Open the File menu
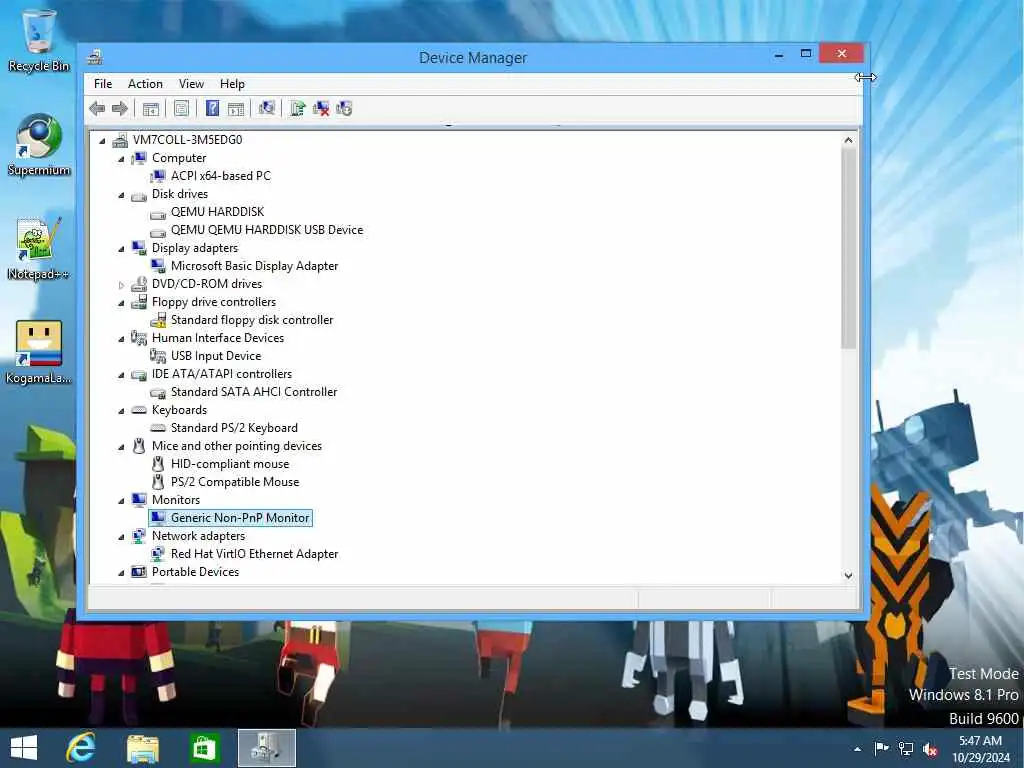The height and width of the screenshot is (768, 1024). [103, 84]
